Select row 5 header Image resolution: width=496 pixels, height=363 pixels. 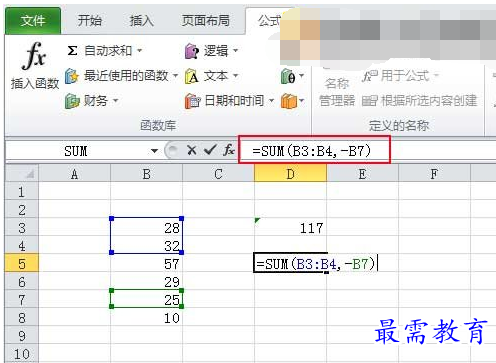22,264
